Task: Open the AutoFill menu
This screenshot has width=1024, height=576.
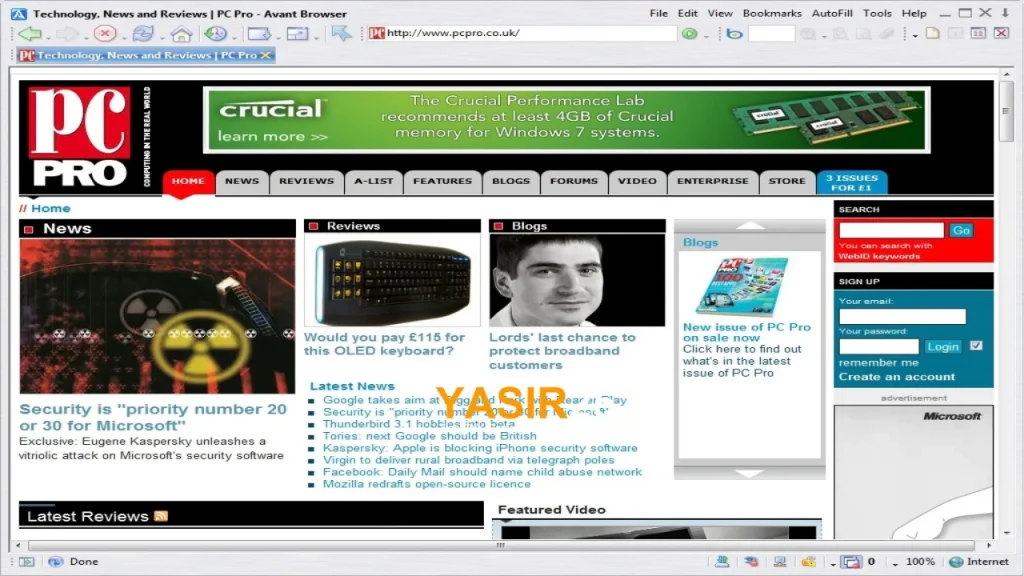Action: [x=831, y=13]
